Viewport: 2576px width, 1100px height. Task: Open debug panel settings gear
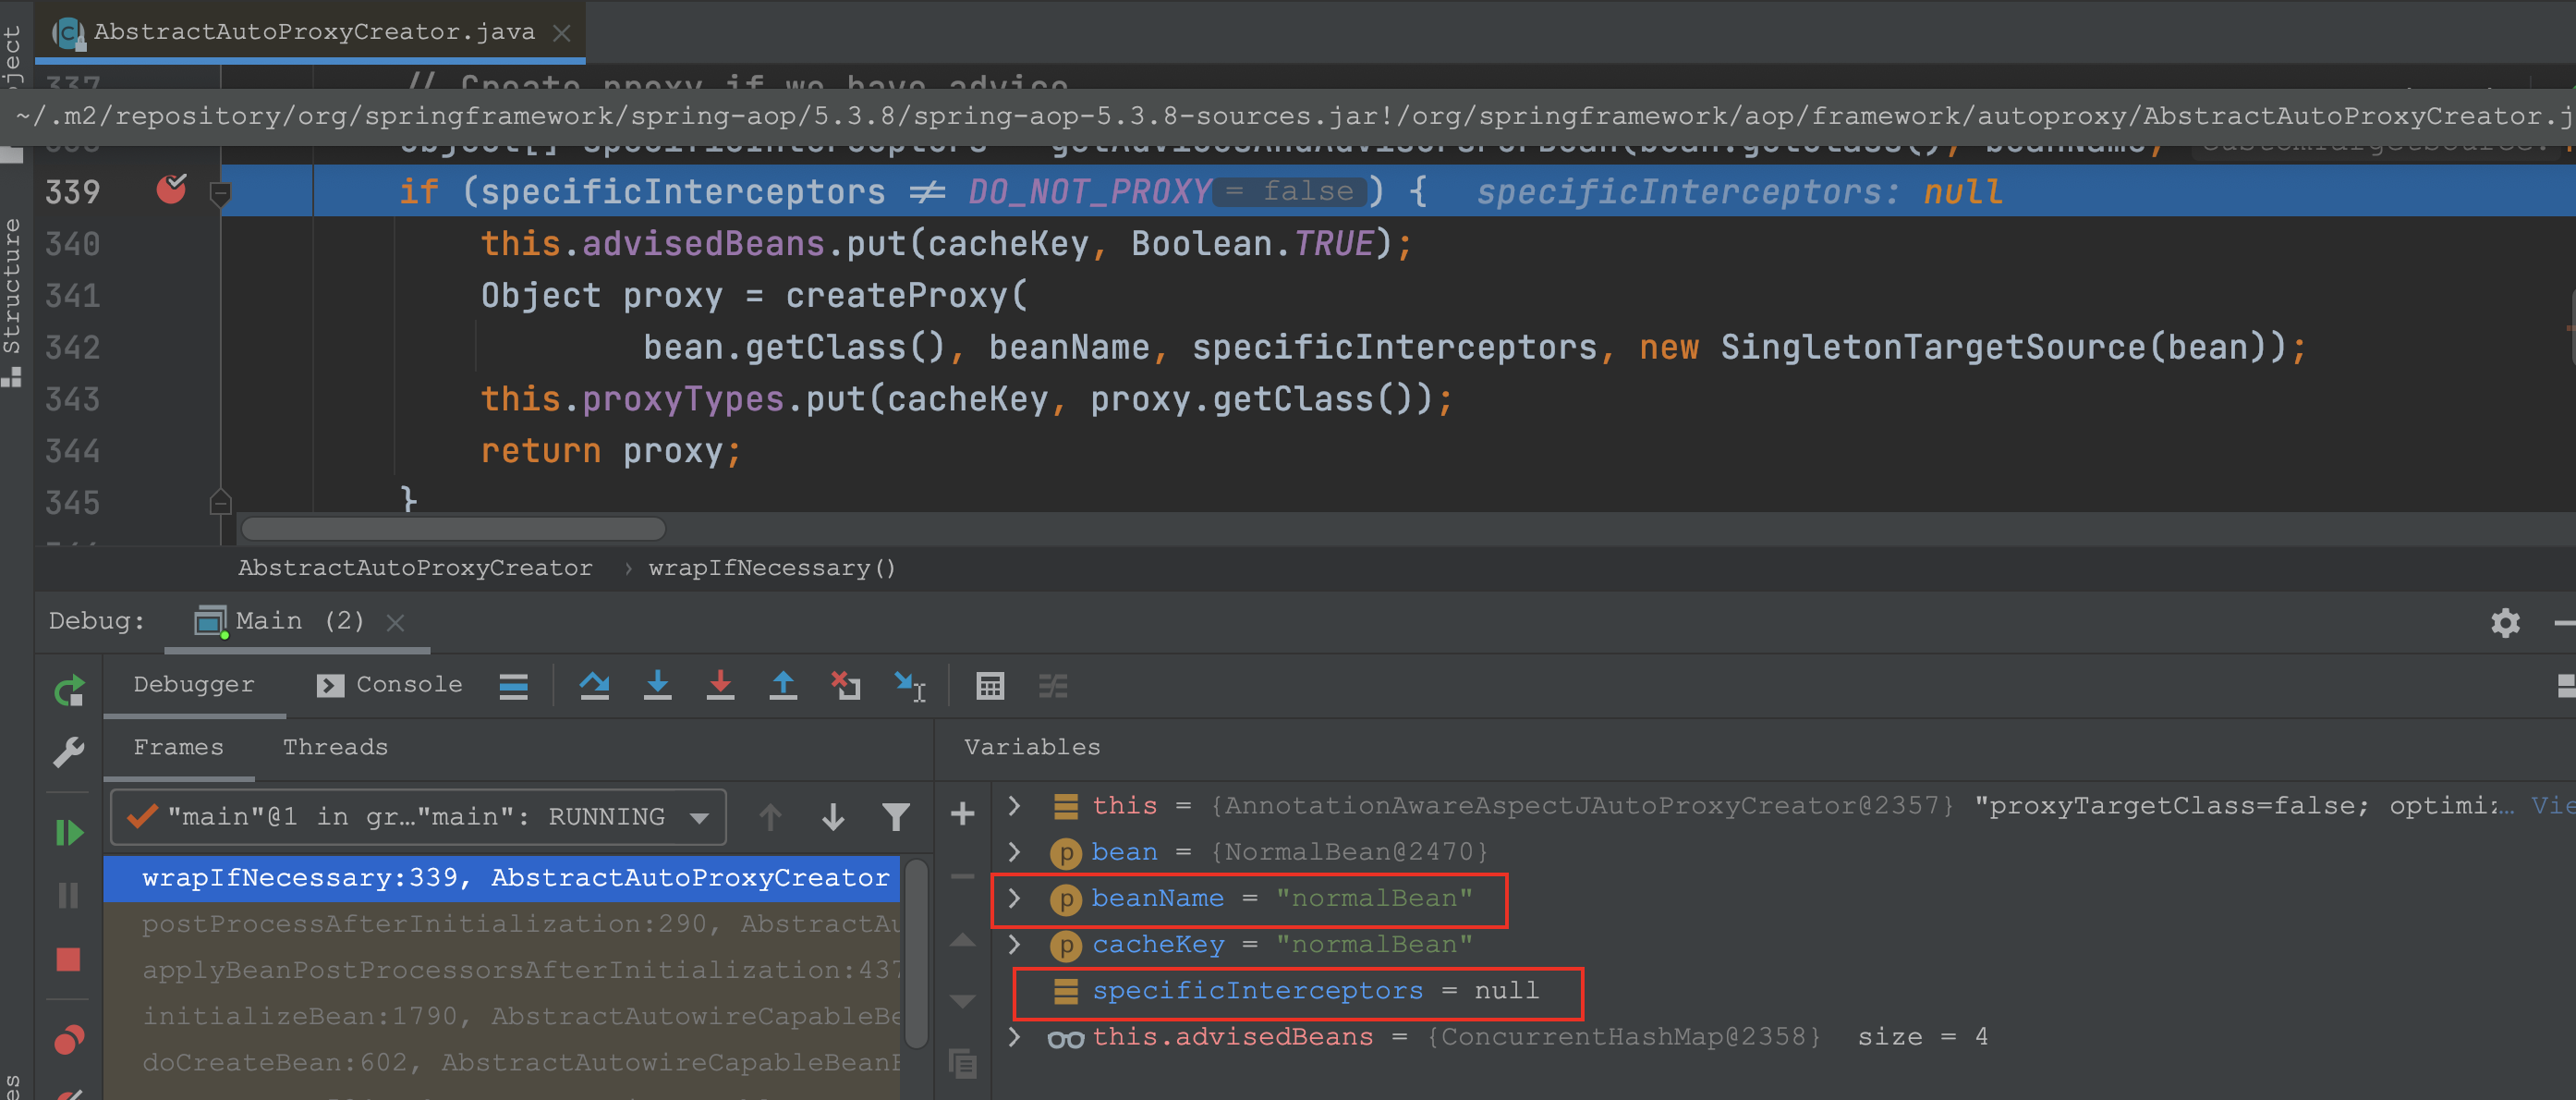pos(2505,623)
